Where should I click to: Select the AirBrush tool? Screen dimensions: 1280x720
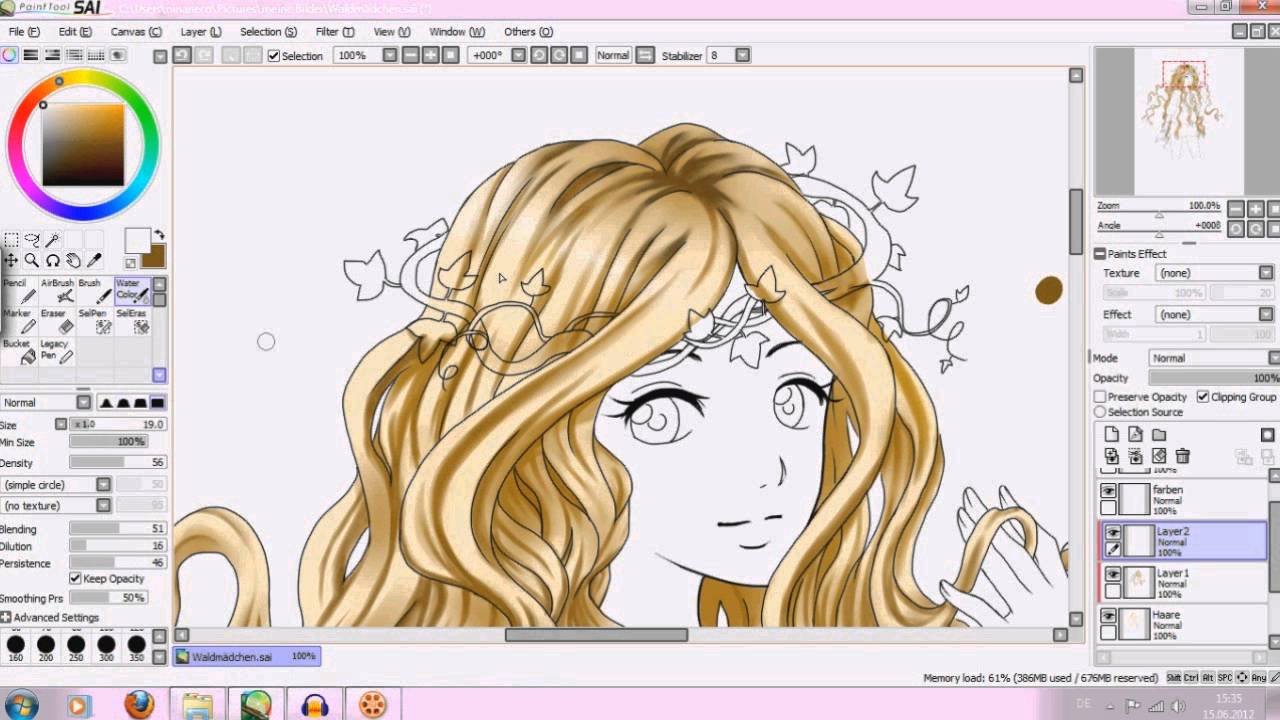click(57, 291)
